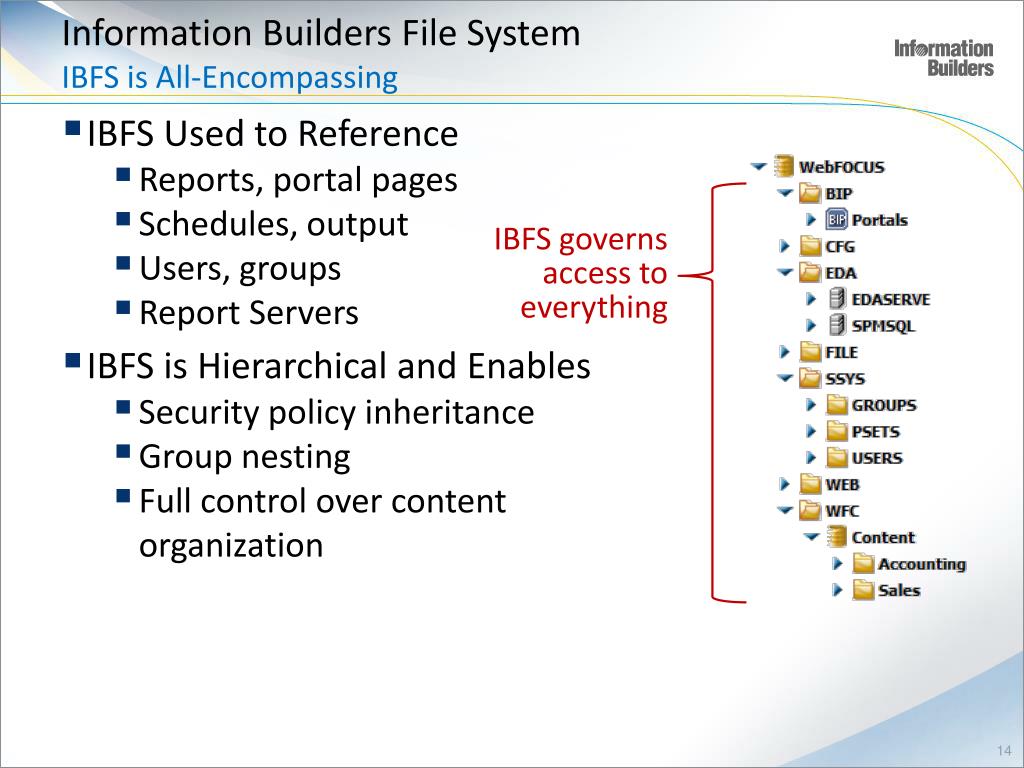The image size is (1024, 768).
Task: Click the WebFOCUS root database icon
Action: coord(784,167)
